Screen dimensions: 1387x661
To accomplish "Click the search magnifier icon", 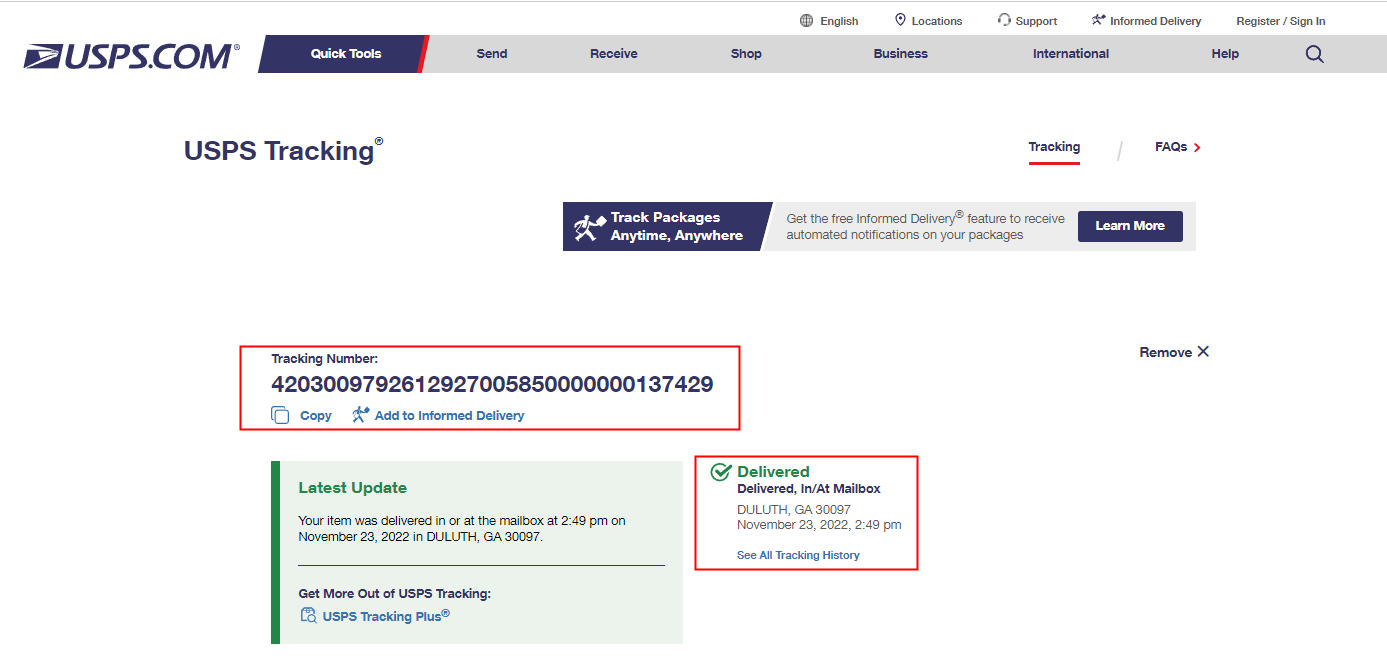I will [x=1314, y=54].
